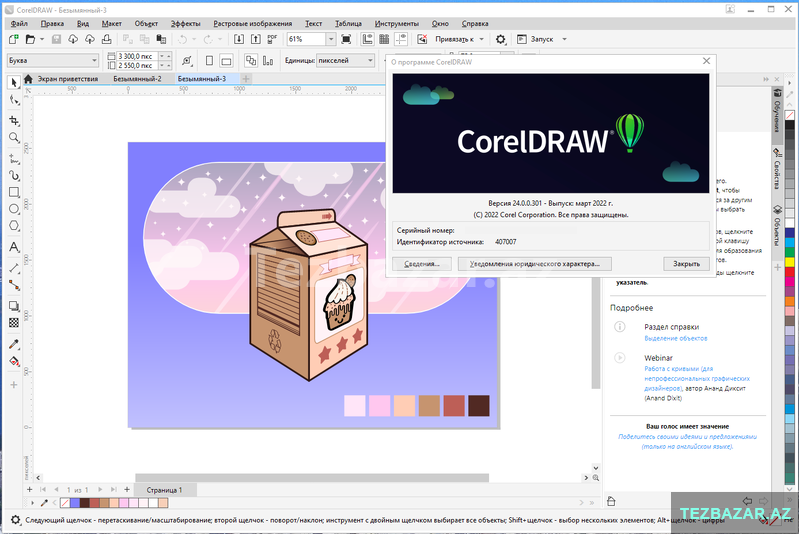Expand the Запуск dropdown arrow

(x=565, y=39)
